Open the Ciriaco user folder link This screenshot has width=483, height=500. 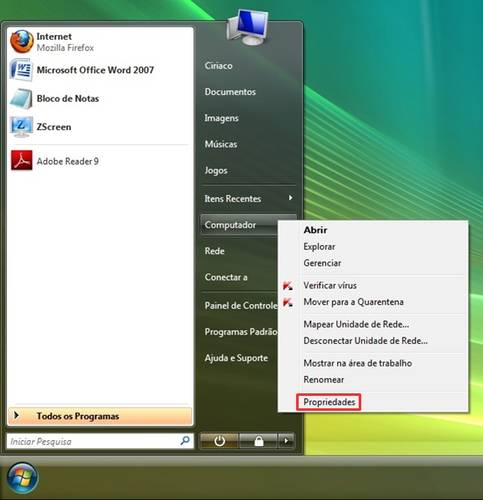coord(218,66)
